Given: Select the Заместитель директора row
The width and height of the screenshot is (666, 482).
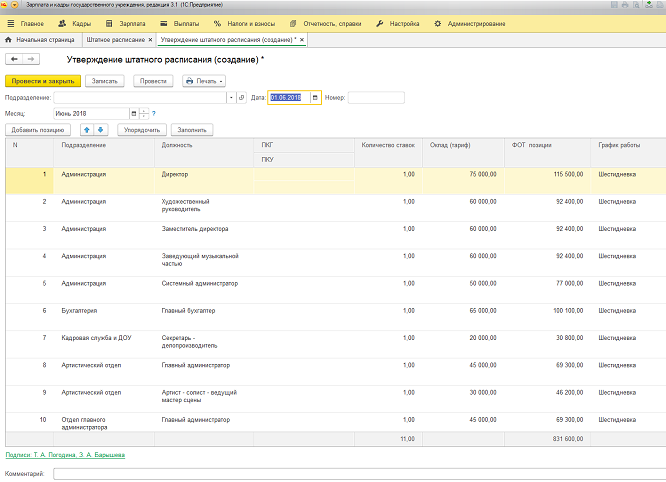Looking at the screenshot, I should click(x=336, y=235).
